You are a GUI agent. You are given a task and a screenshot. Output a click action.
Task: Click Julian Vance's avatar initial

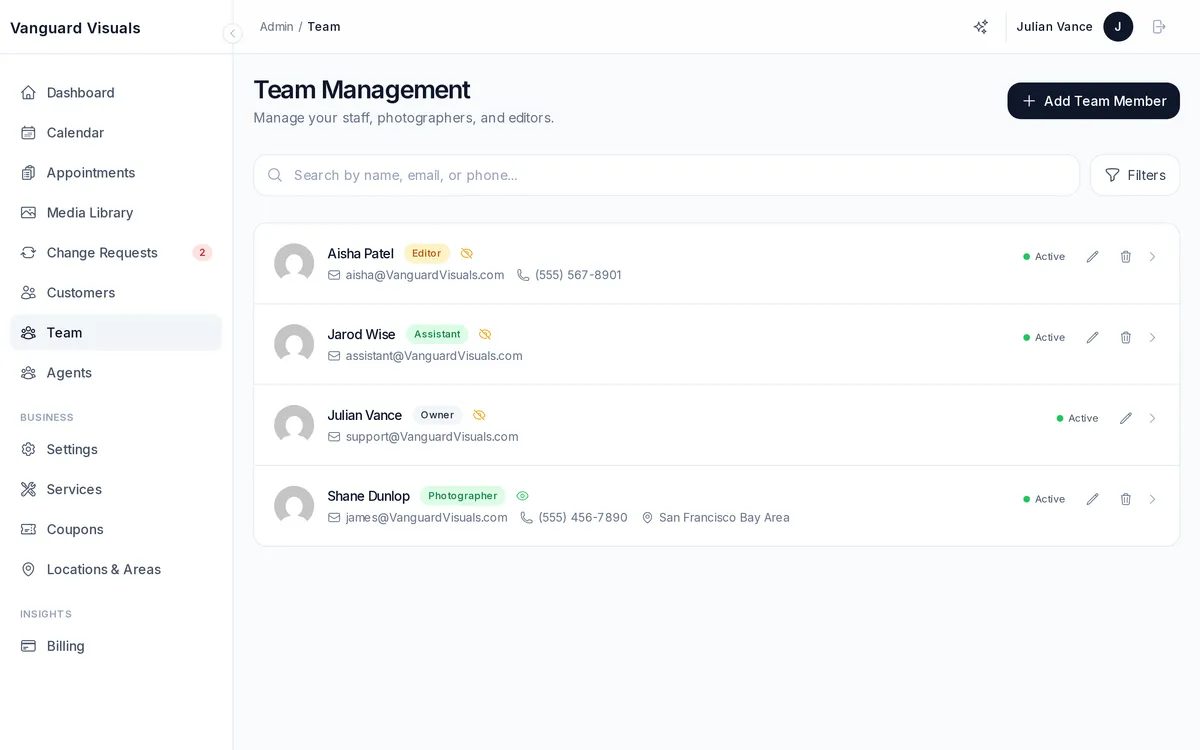click(x=1118, y=27)
